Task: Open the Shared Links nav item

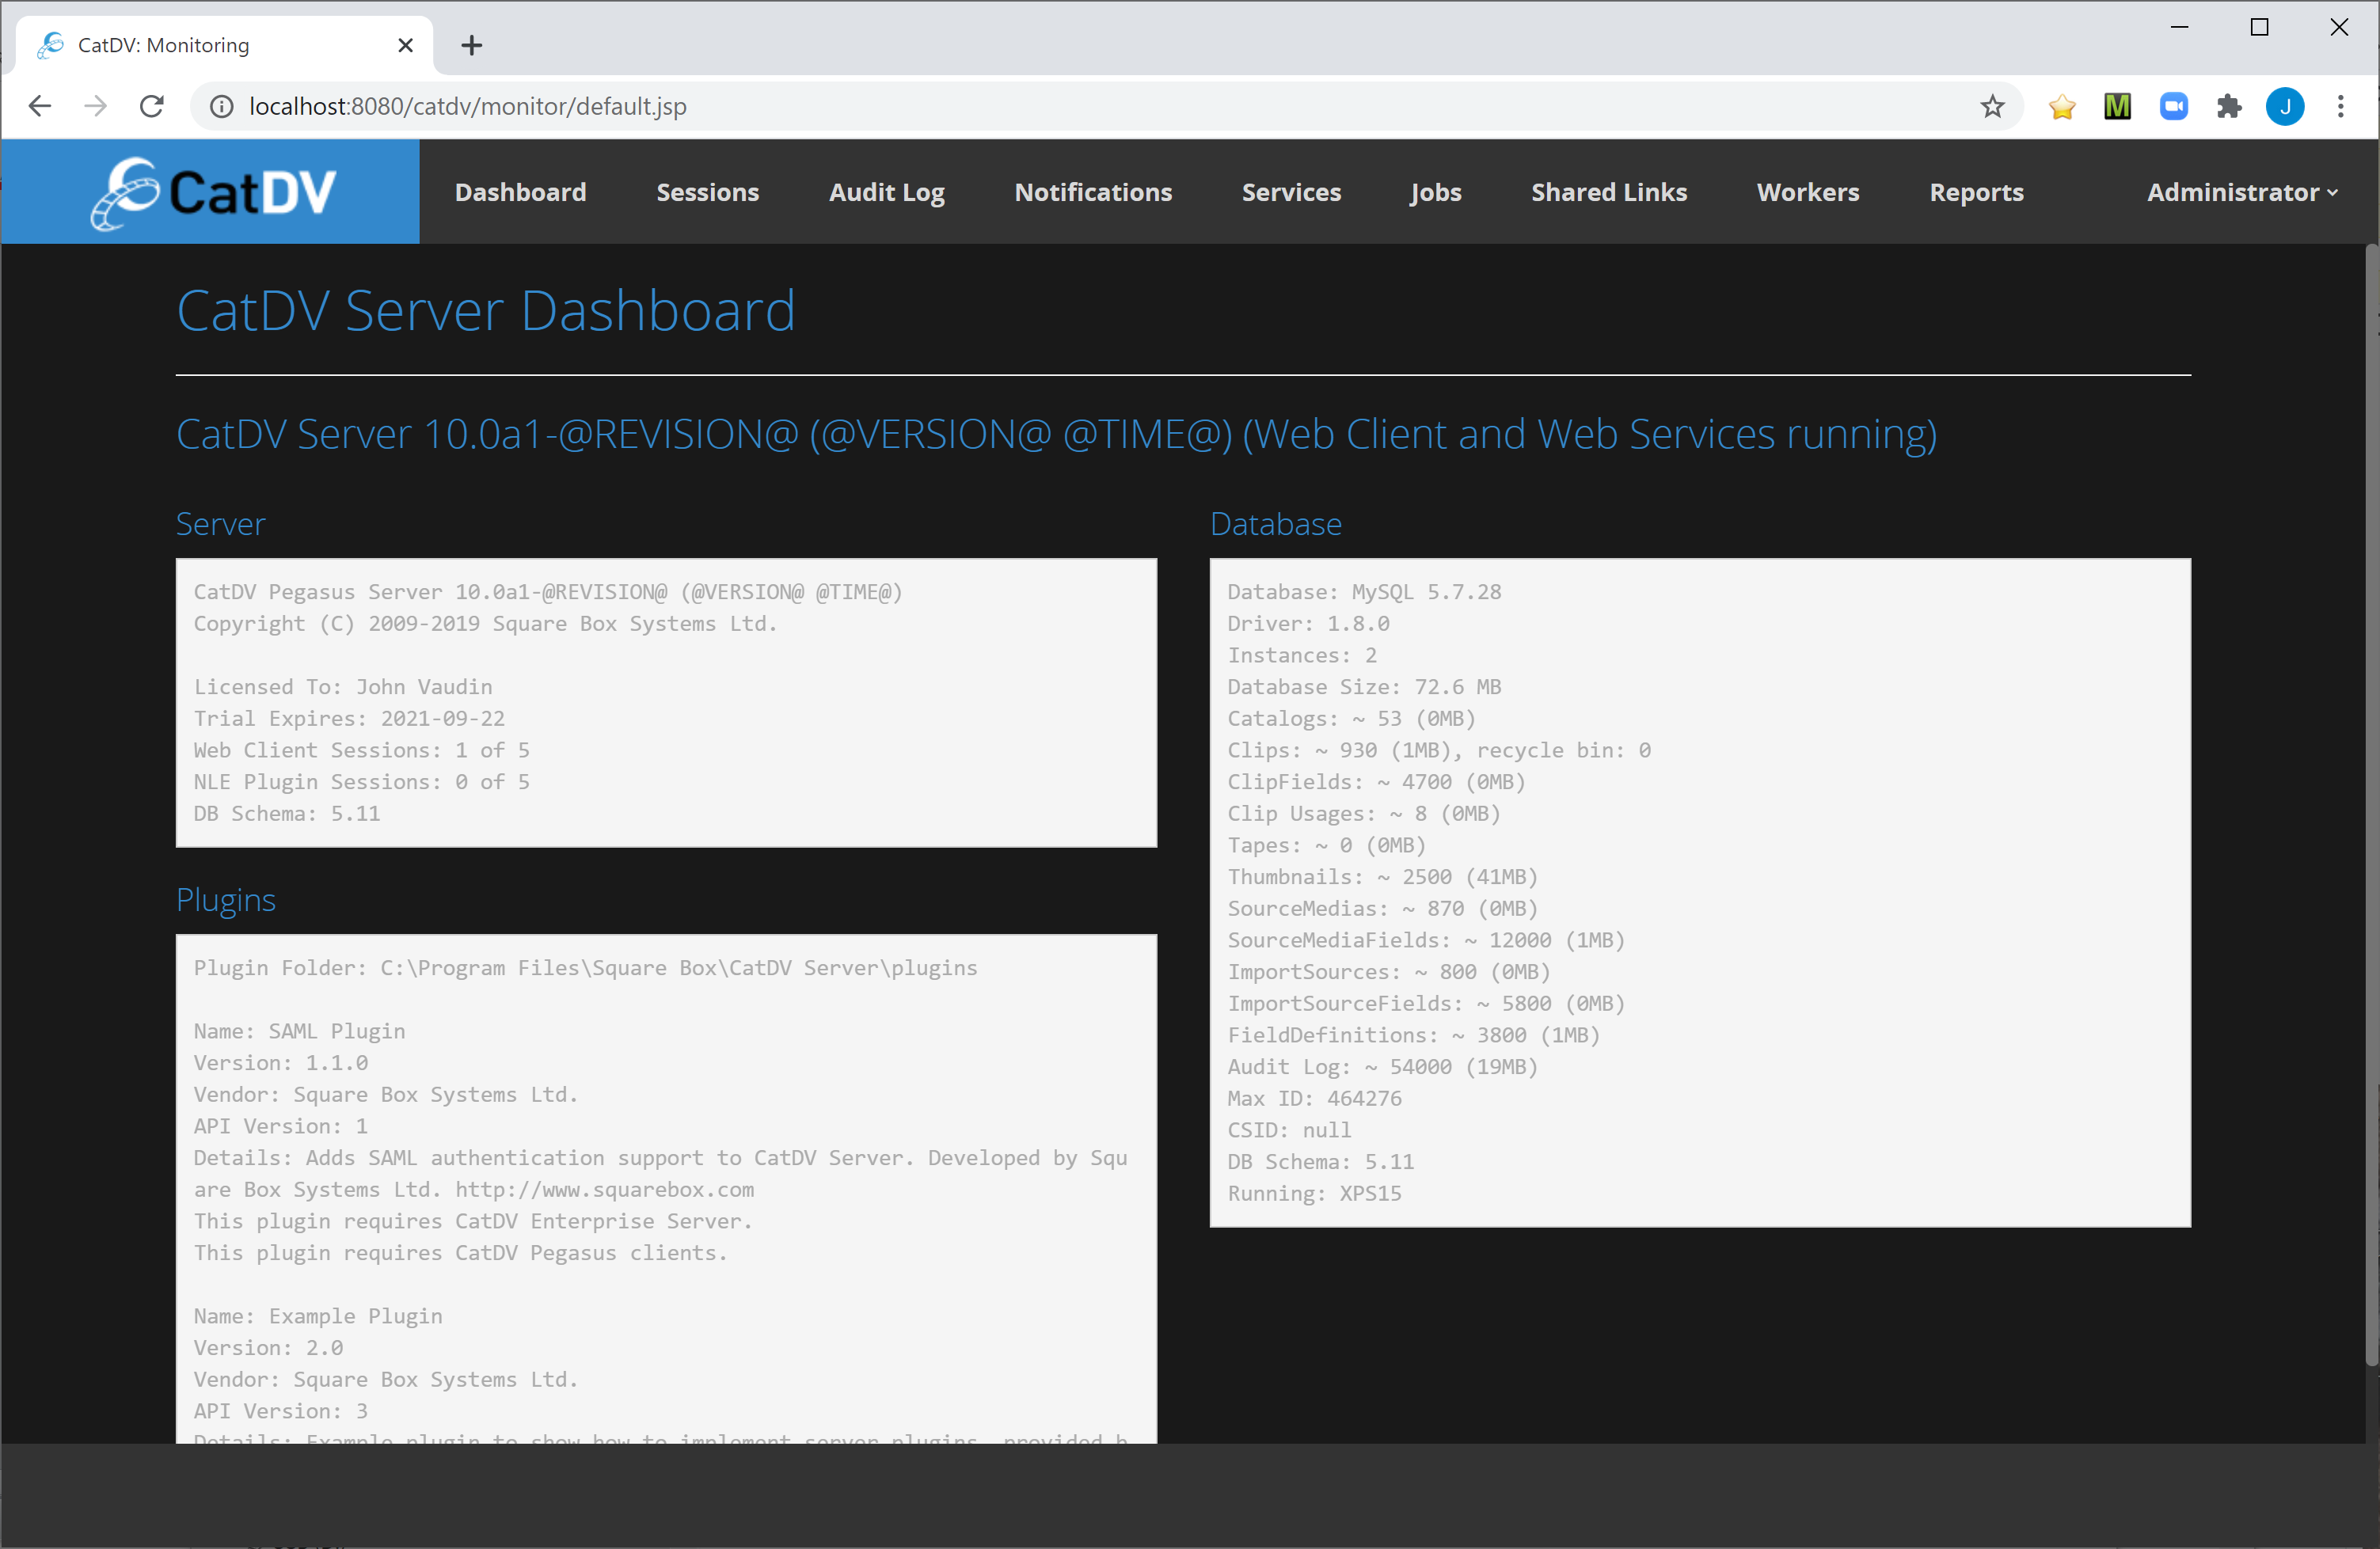Action: 1608,192
